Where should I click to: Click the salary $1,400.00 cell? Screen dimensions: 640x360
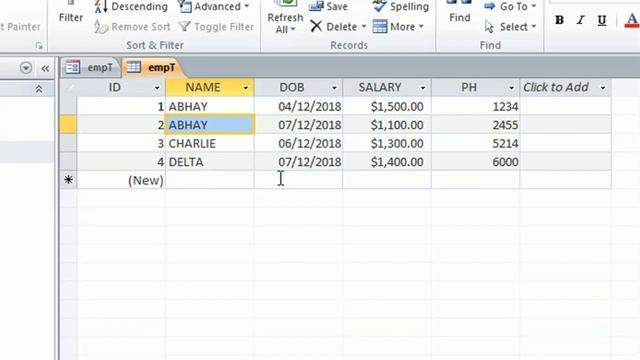coord(387,162)
